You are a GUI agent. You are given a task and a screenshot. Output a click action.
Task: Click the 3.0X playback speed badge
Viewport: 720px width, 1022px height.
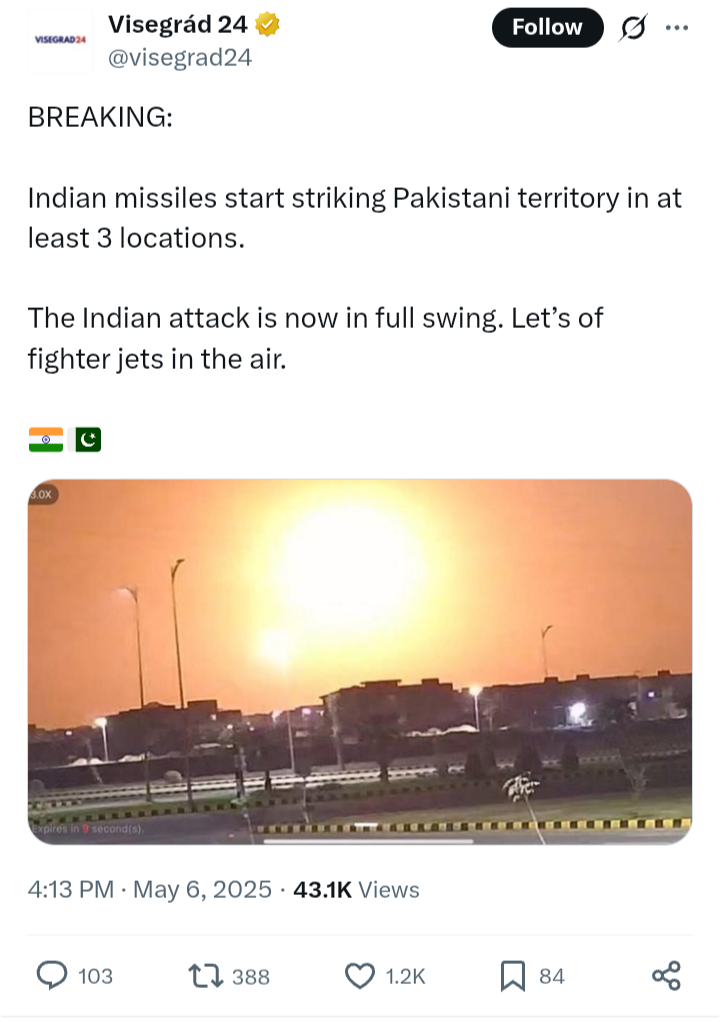tap(41, 494)
